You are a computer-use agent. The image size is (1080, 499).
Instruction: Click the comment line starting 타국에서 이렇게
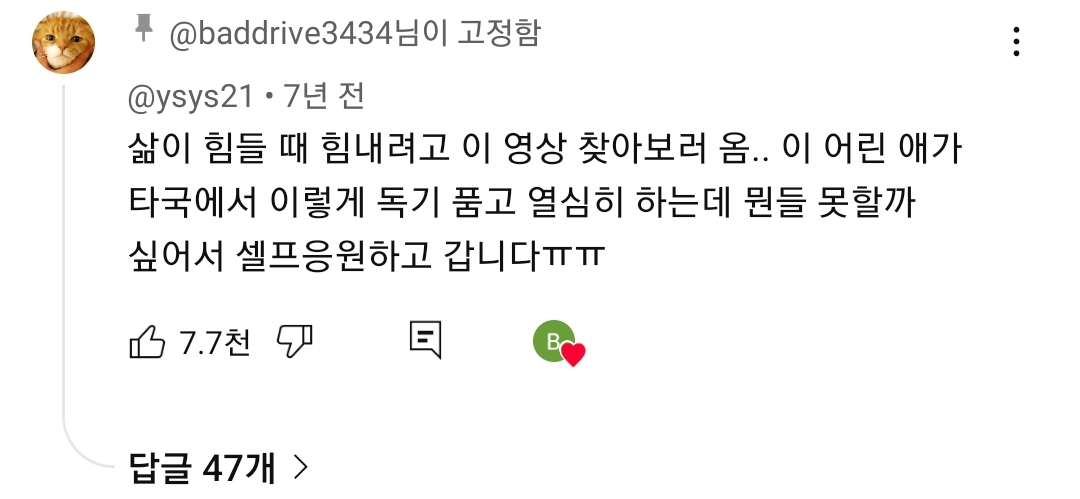point(522,203)
